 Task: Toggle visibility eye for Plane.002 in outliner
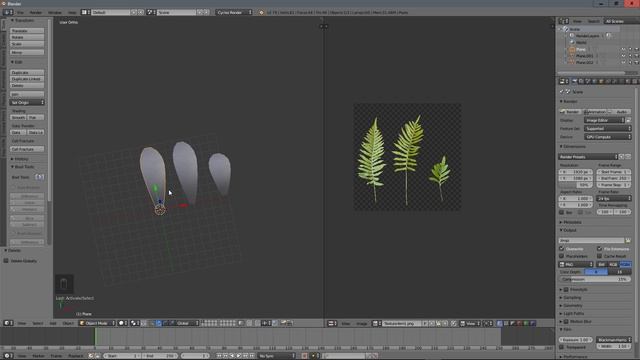click(623, 62)
